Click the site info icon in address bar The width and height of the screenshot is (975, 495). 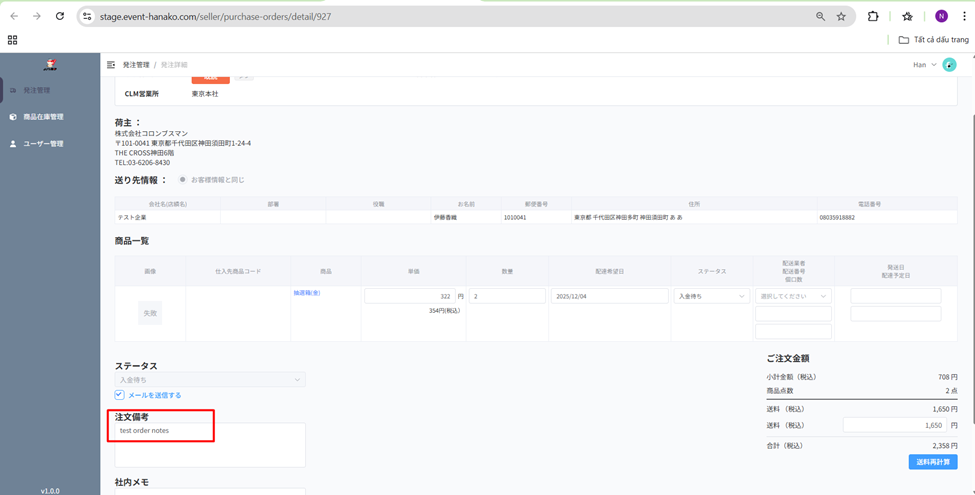point(87,17)
